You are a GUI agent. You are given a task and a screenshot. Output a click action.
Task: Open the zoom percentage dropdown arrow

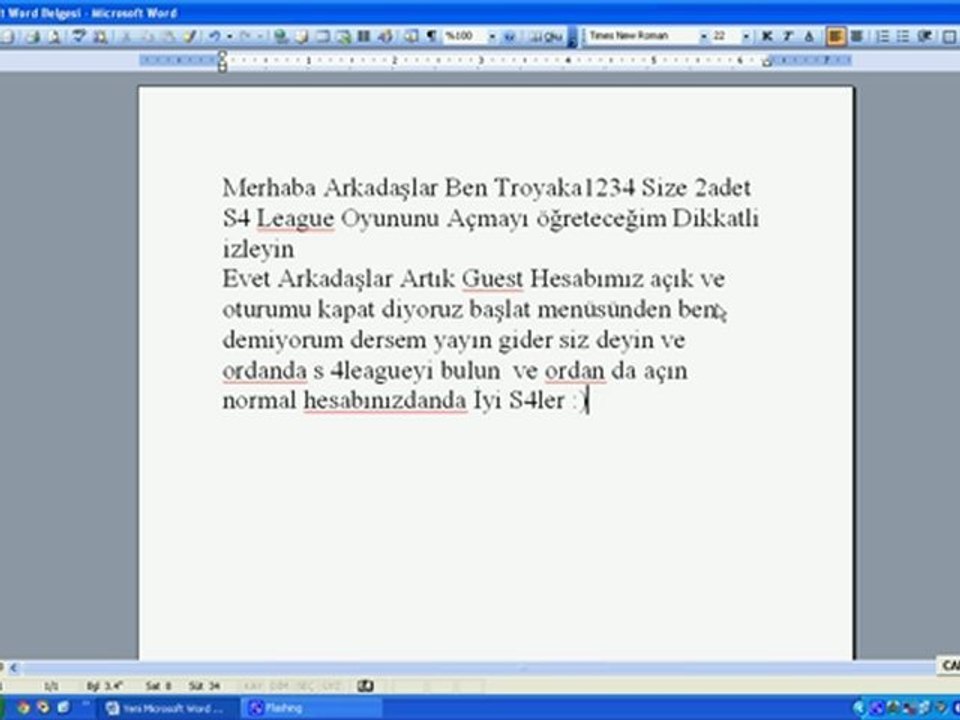[492, 37]
